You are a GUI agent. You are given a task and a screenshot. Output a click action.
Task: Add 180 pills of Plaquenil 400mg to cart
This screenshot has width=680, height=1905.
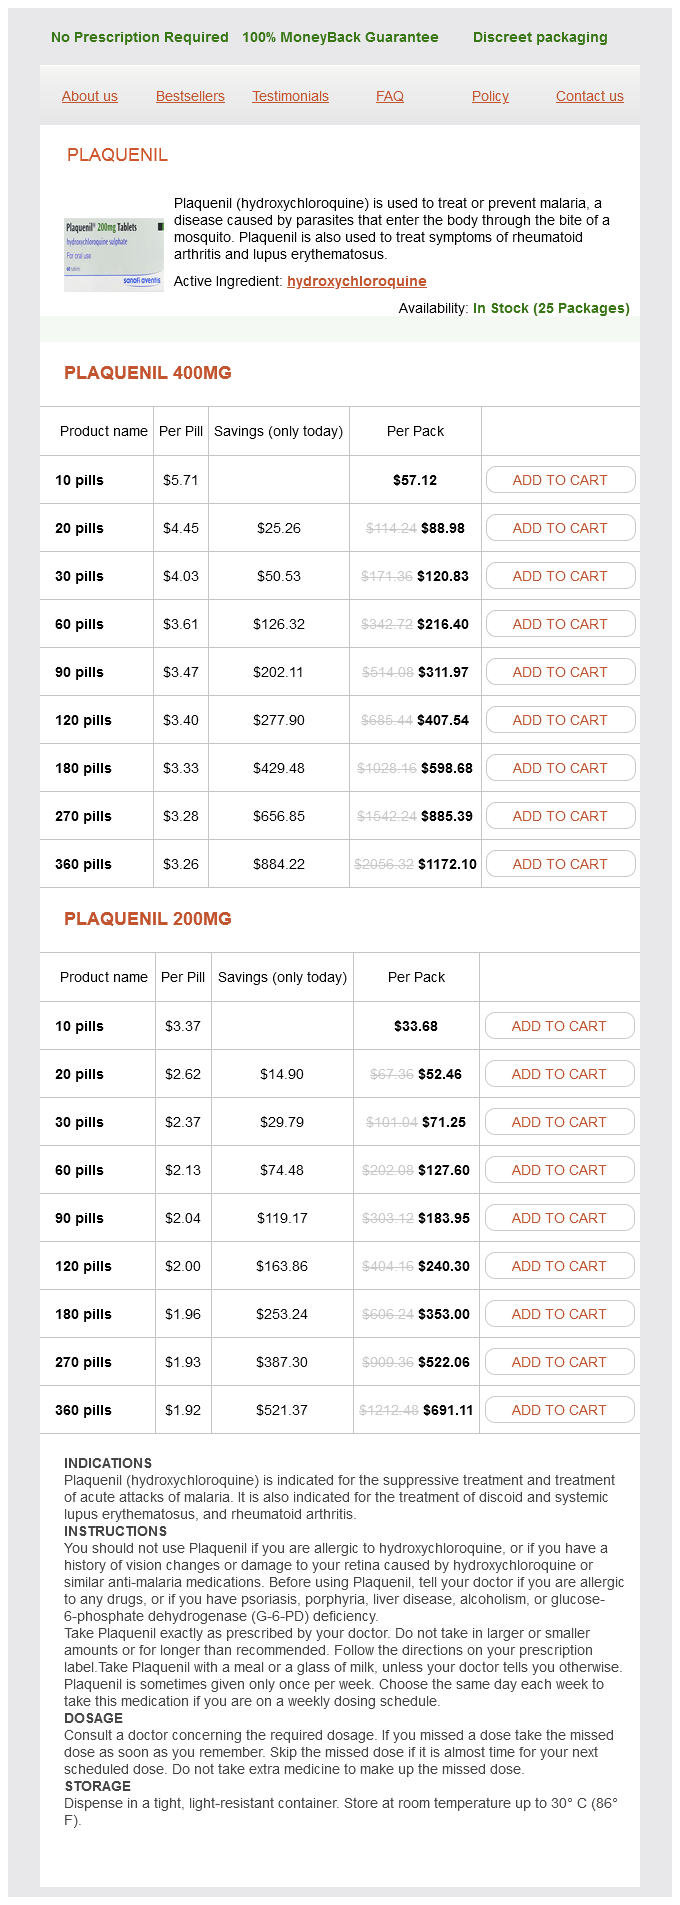[560, 768]
